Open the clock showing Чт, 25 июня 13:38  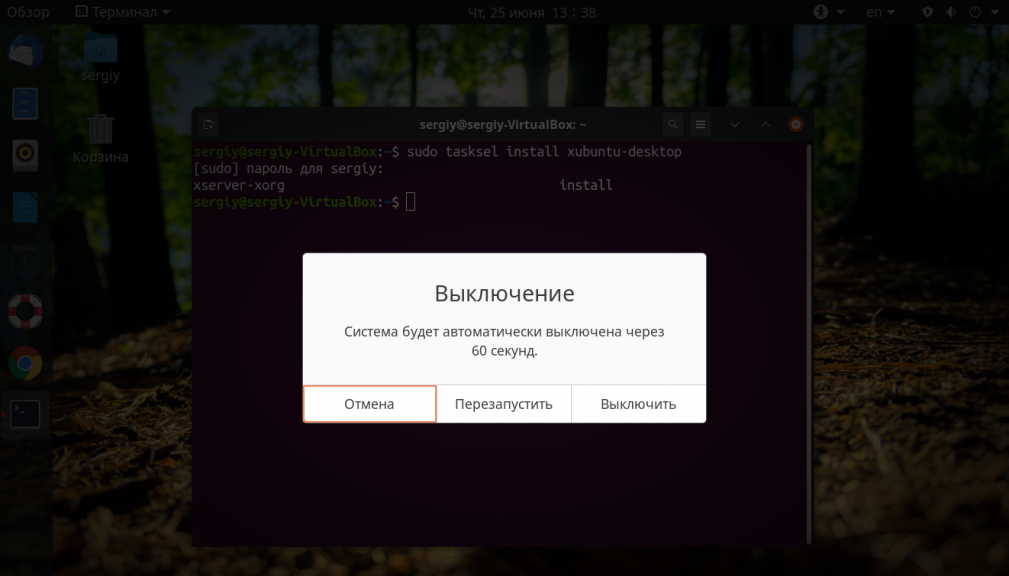point(532,12)
